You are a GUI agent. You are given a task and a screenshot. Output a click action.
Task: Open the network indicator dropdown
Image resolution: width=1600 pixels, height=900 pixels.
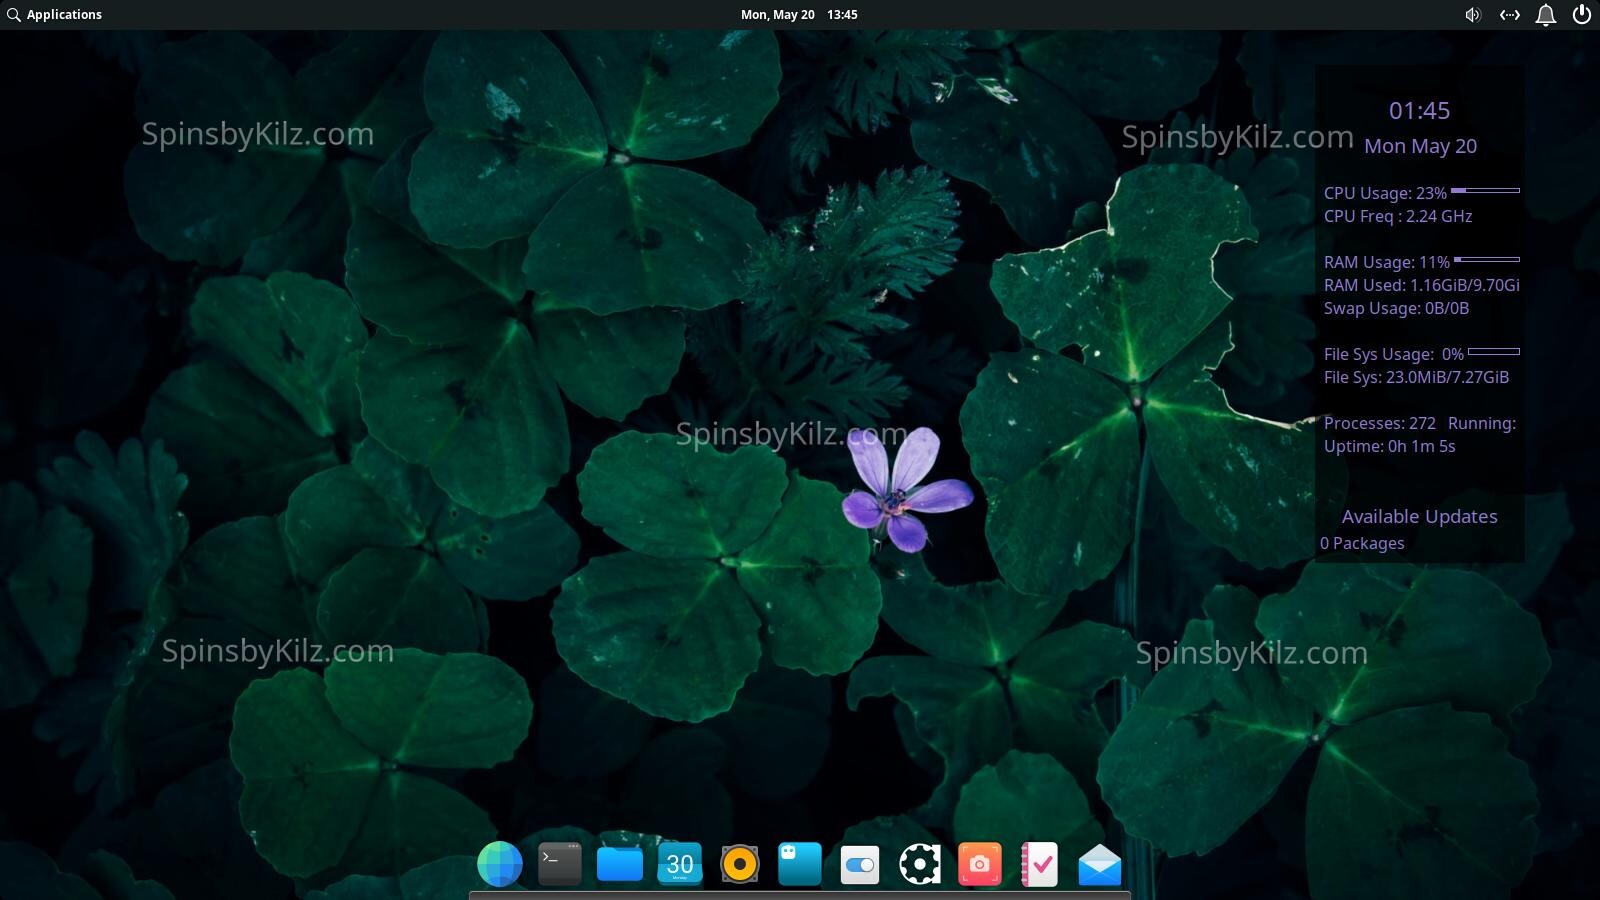1509,14
